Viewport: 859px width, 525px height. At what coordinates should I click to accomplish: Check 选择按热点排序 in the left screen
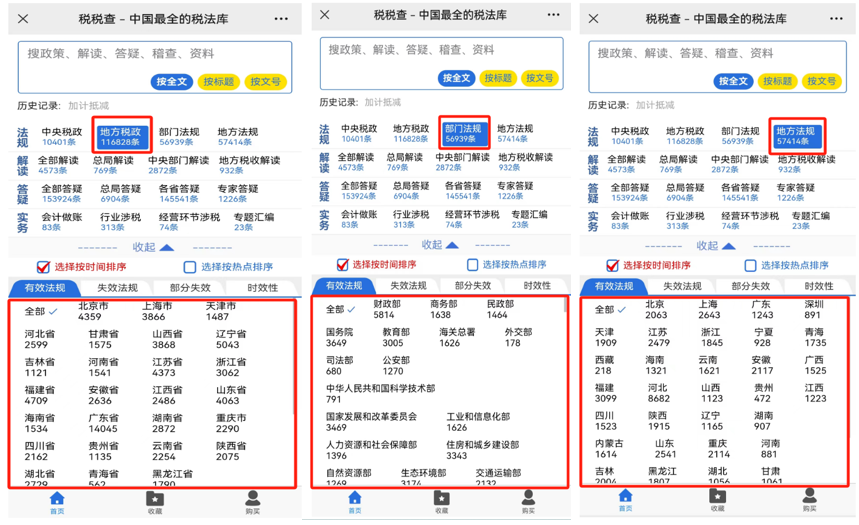[x=190, y=267]
